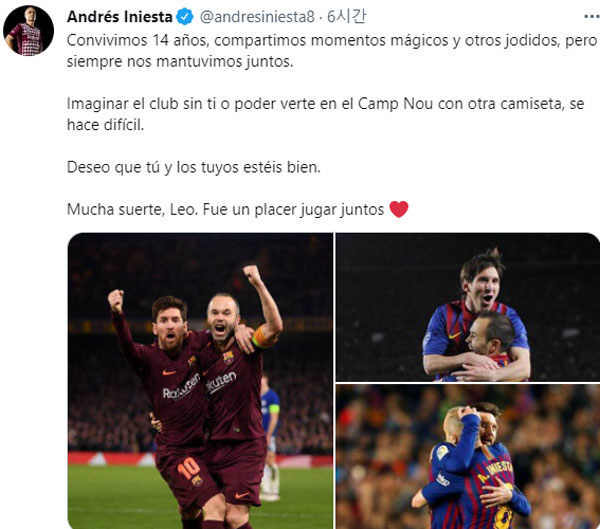The width and height of the screenshot is (600, 529).
Task: Open the @andresiniesta8 handle link
Action: [x=257, y=17]
